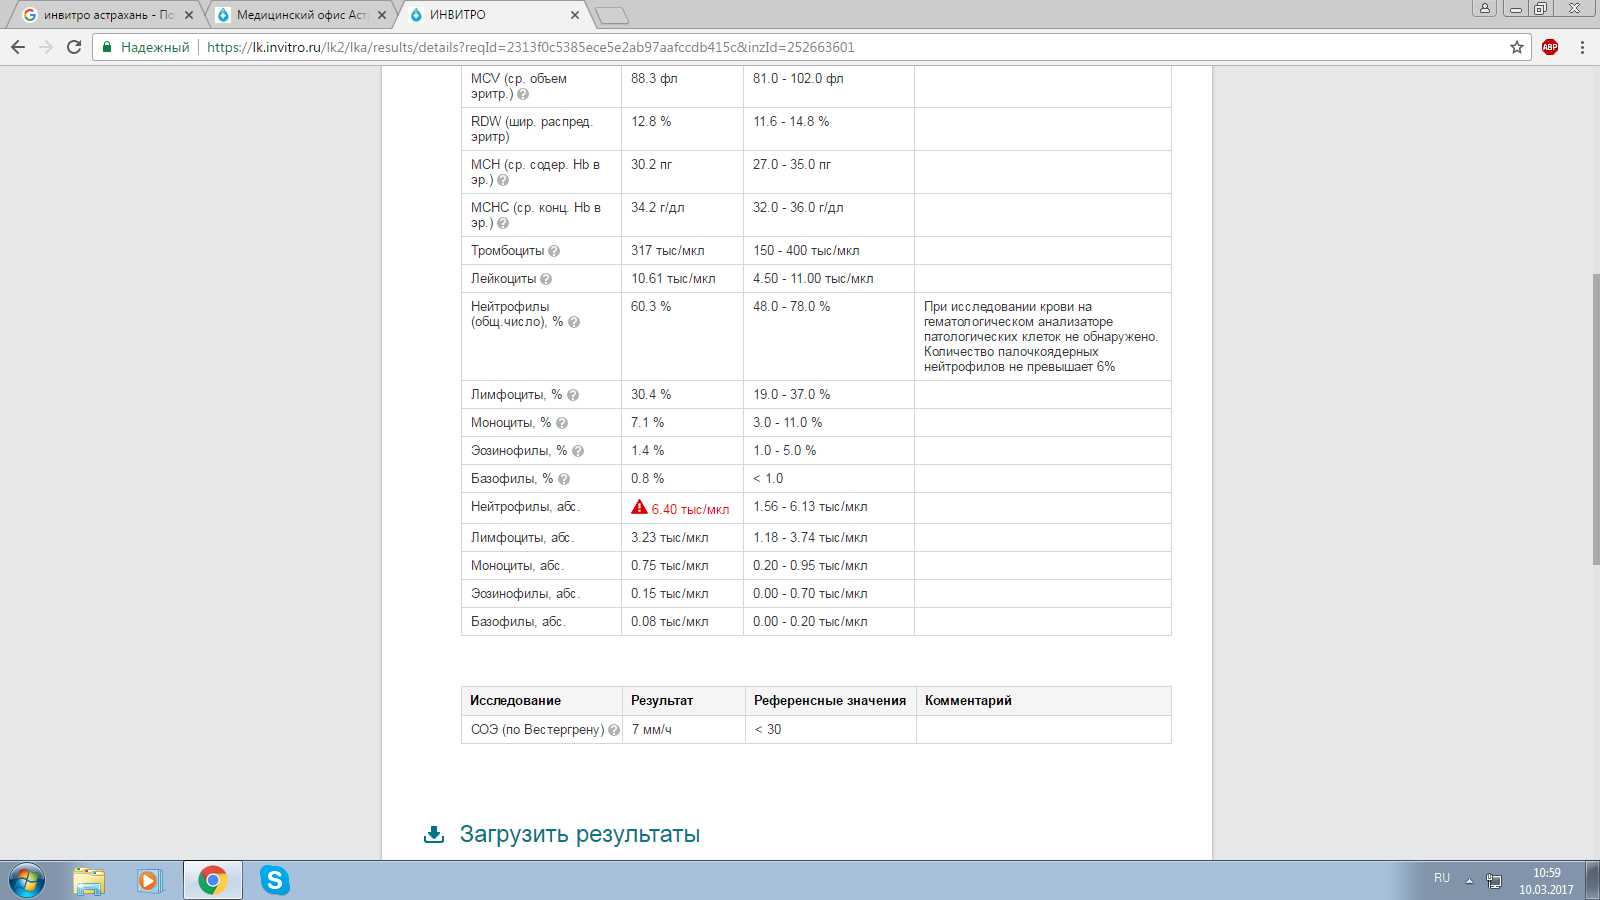Open the help tooltip for Лимфоциты, %
This screenshot has width=1600, height=900.
pyautogui.click(x=573, y=395)
